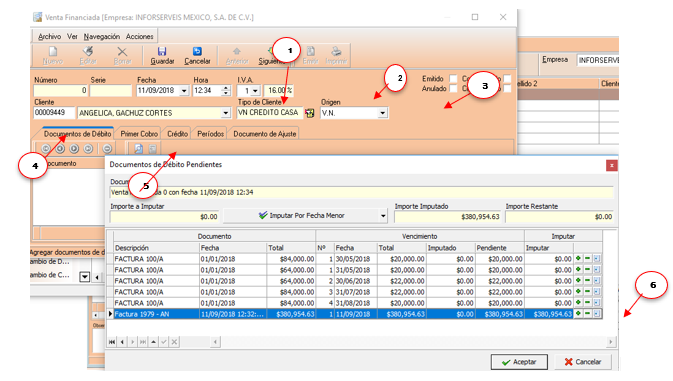Click left arrow of the dialog's horizontal scrollbar
Image resolution: width=673 pixels, height=381 pixels.
pyautogui.click(x=215, y=342)
